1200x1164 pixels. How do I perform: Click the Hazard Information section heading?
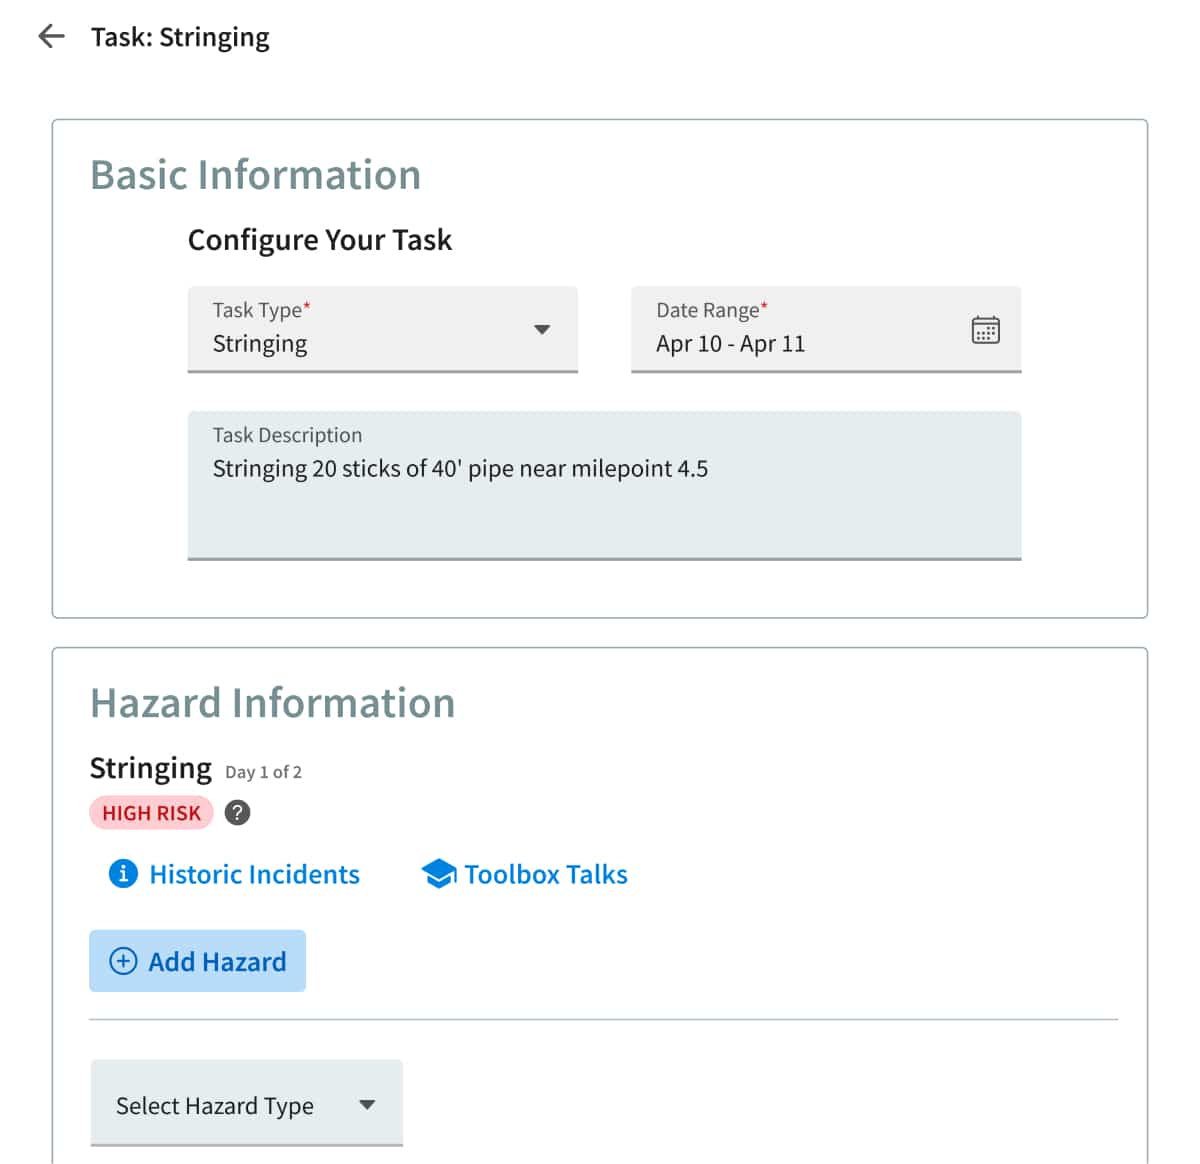[x=272, y=703]
